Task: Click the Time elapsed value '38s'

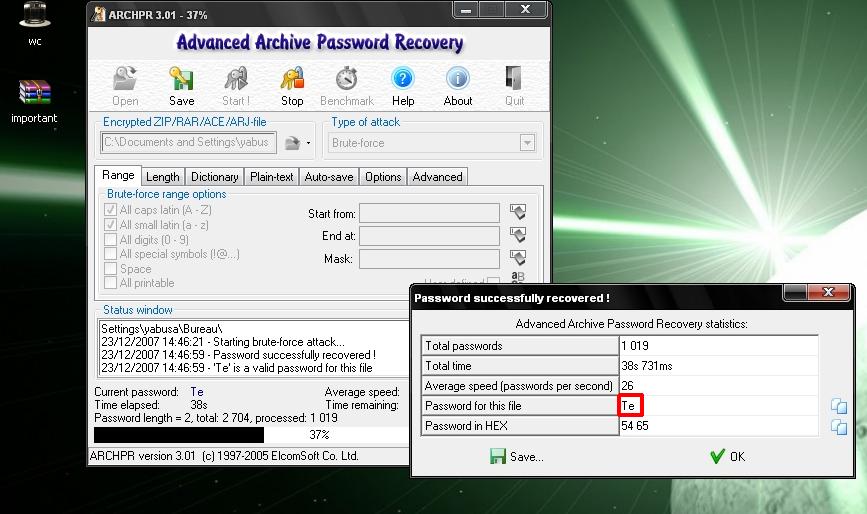Action: point(199,405)
